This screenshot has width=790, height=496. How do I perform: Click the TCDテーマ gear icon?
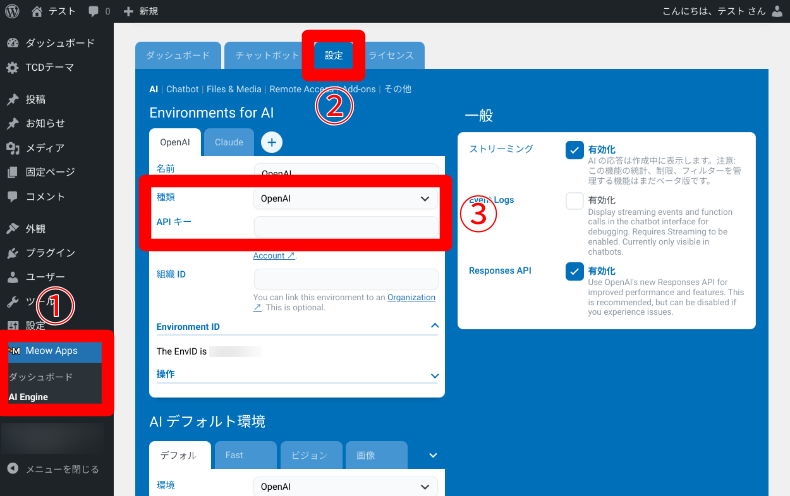[13, 68]
